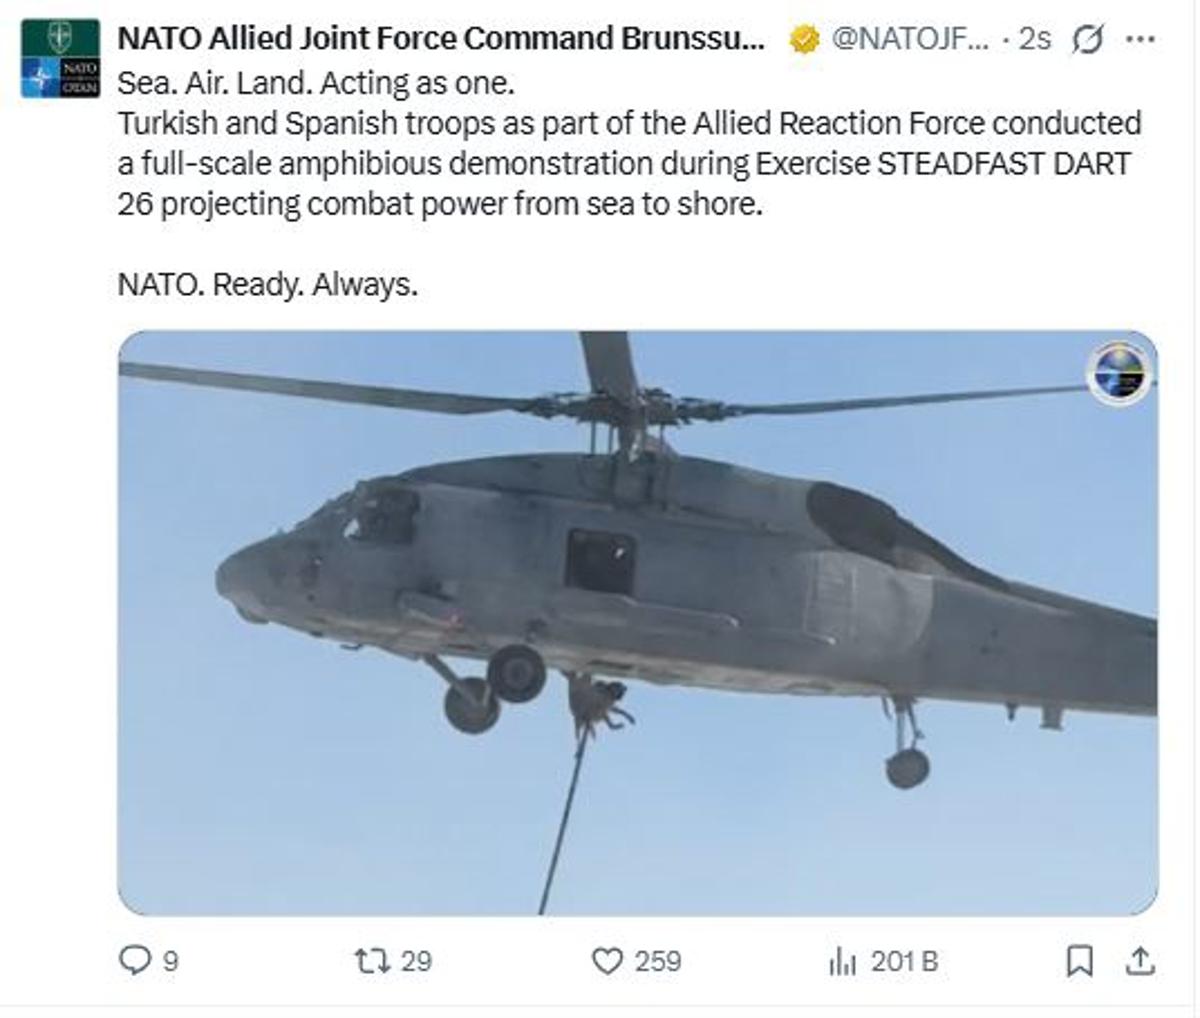Click the share upload-arrow icon
This screenshot has width=1200, height=1018.
[x=1140, y=961]
